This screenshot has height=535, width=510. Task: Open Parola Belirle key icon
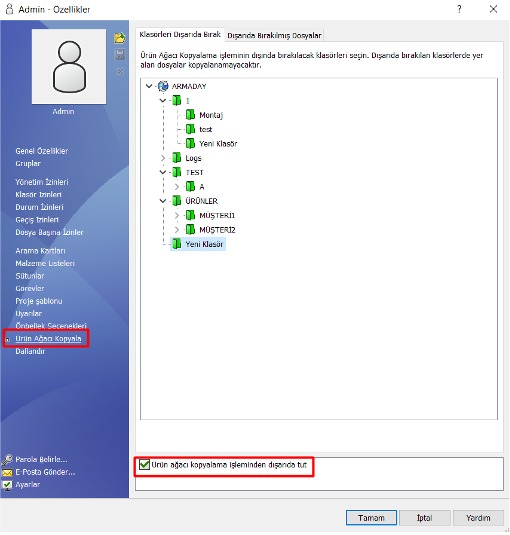coord(7,460)
